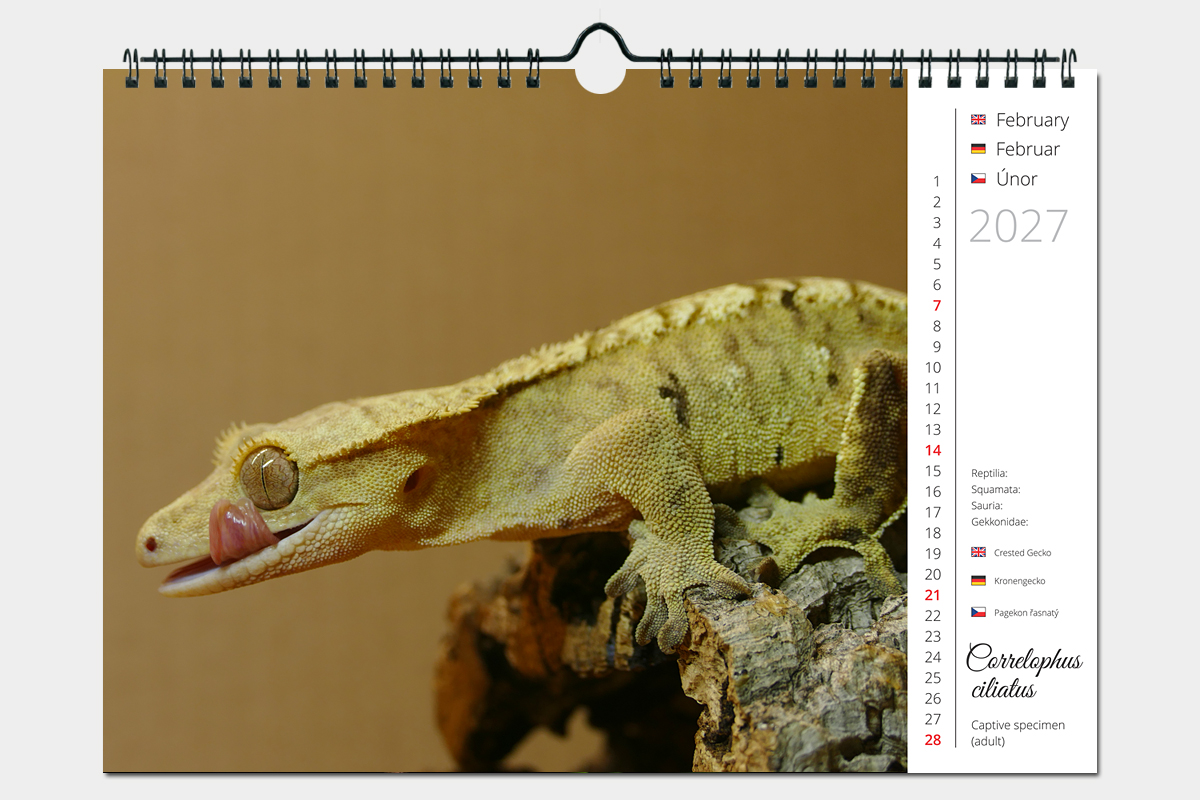Click the German flag beside Februar
1200x800 pixels.
978,149
